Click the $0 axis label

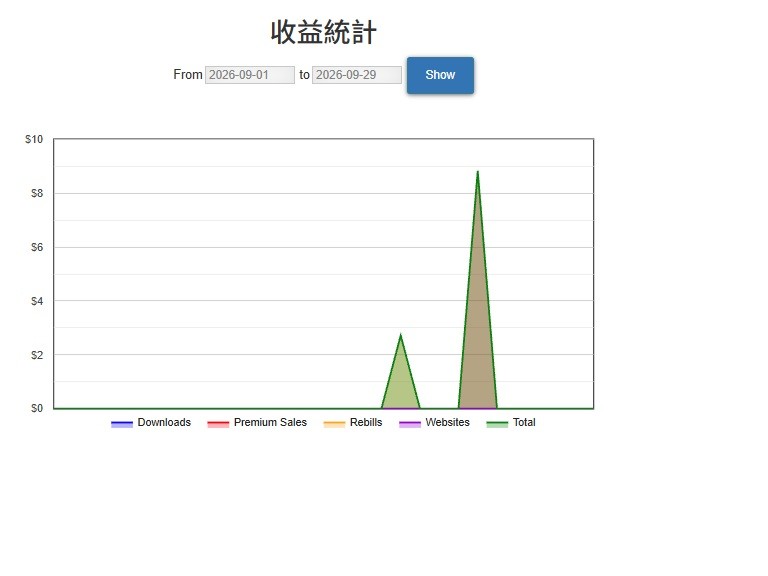tap(37, 408)
